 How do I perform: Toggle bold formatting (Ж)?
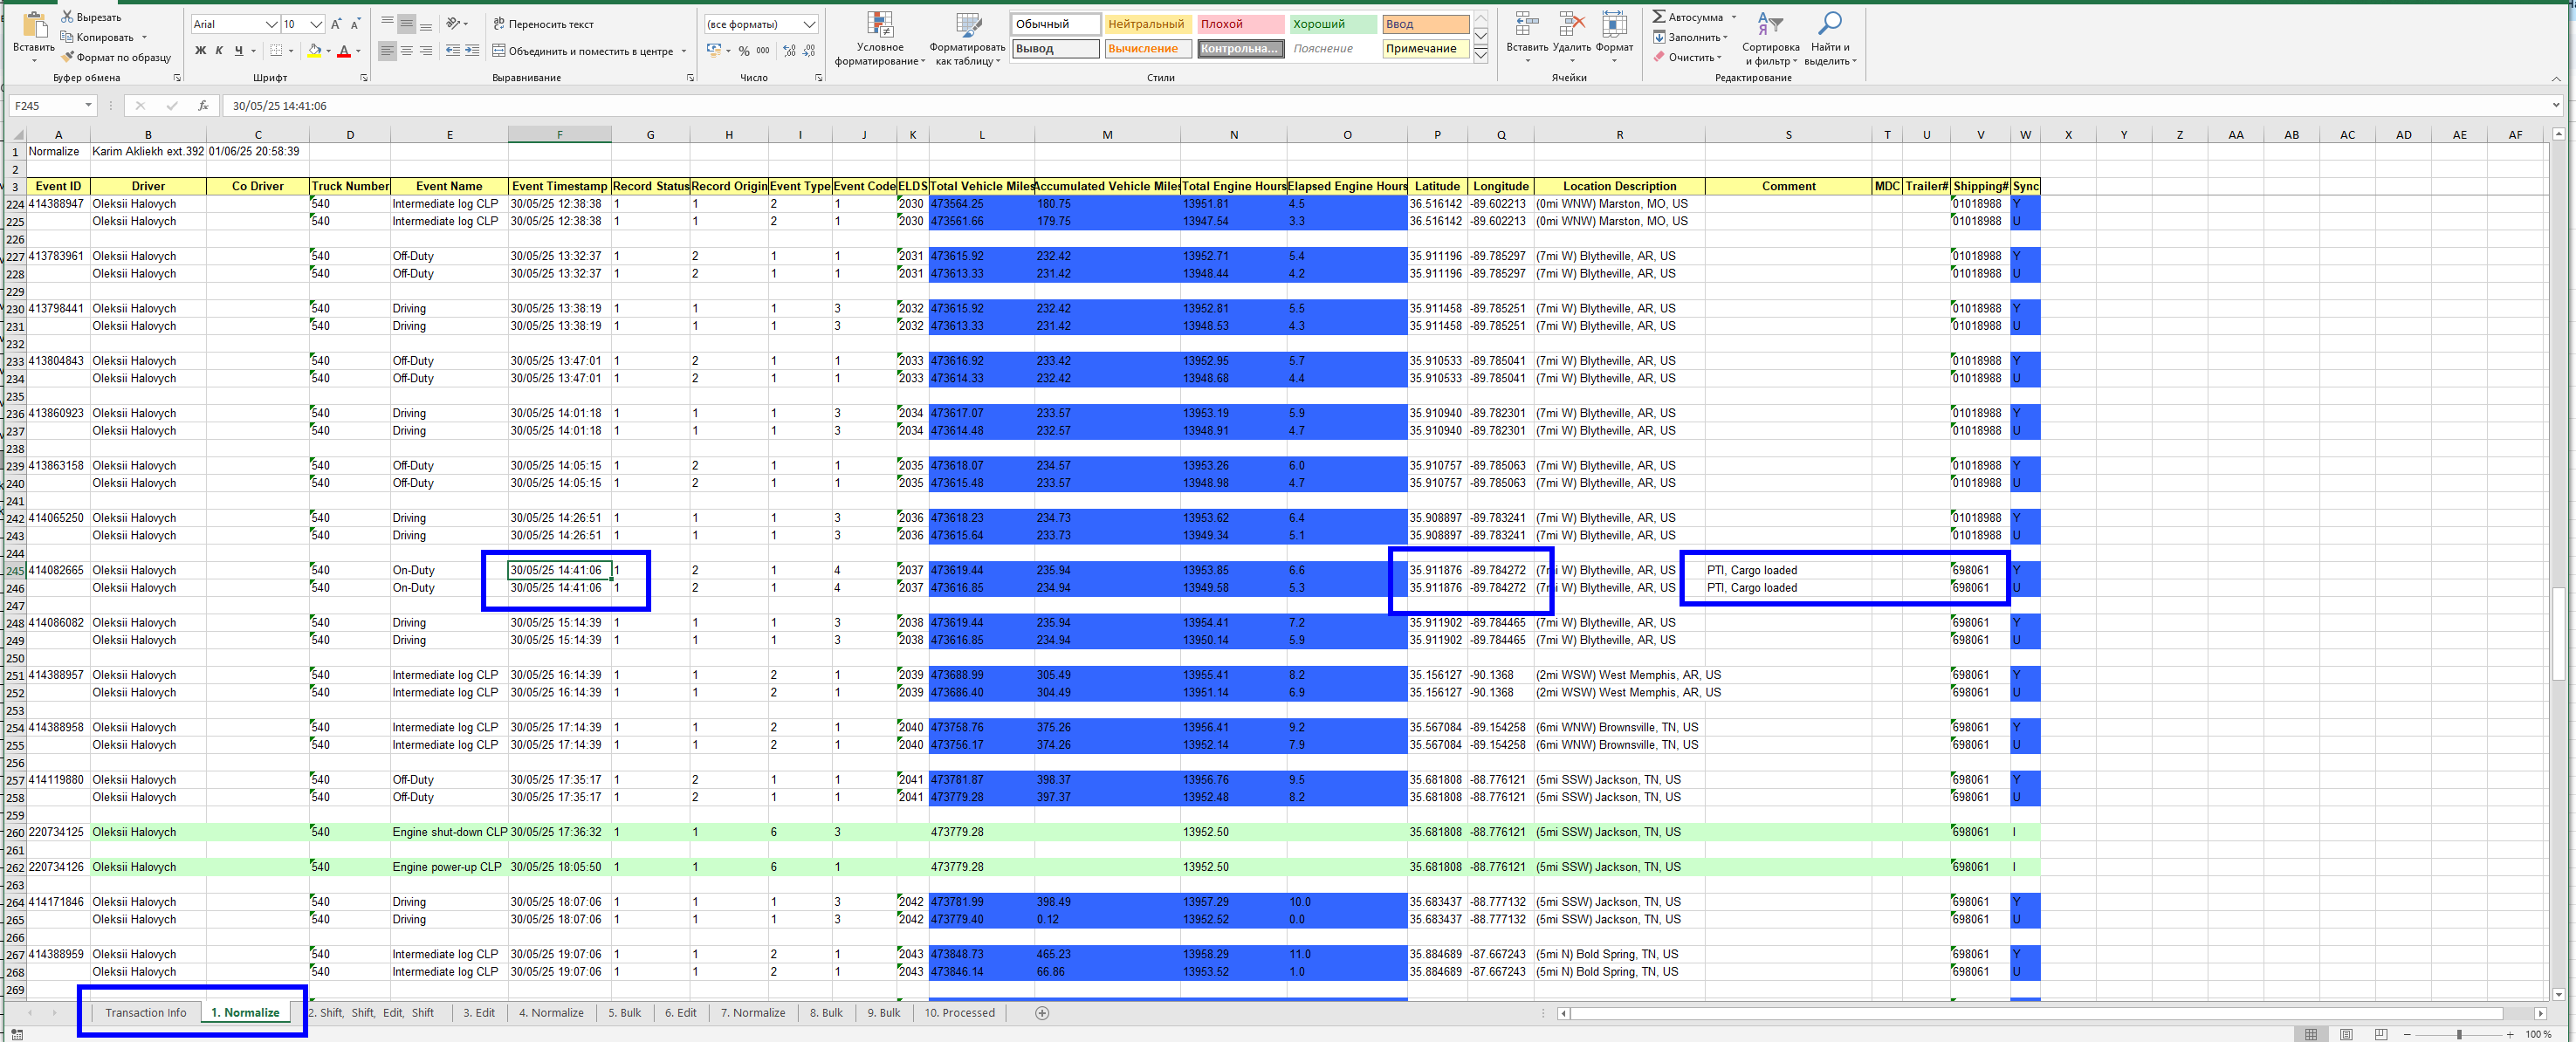[x=200, y=51]
